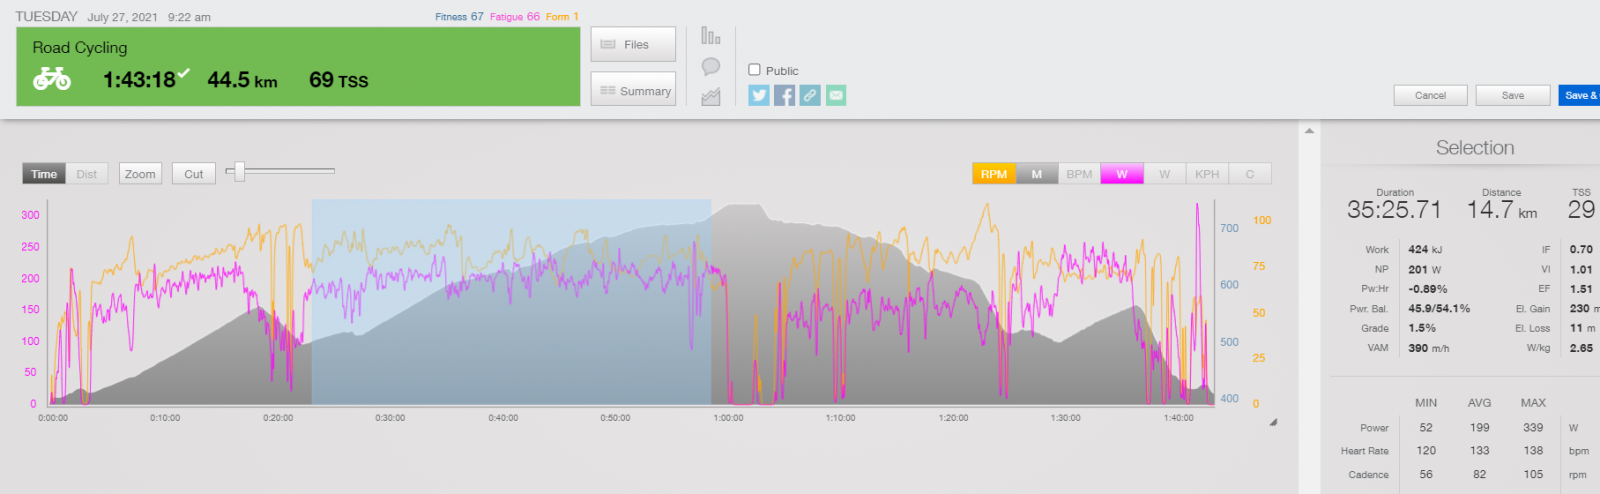
Task: Click the Power max 339 value
Action: pos(1533,428)
